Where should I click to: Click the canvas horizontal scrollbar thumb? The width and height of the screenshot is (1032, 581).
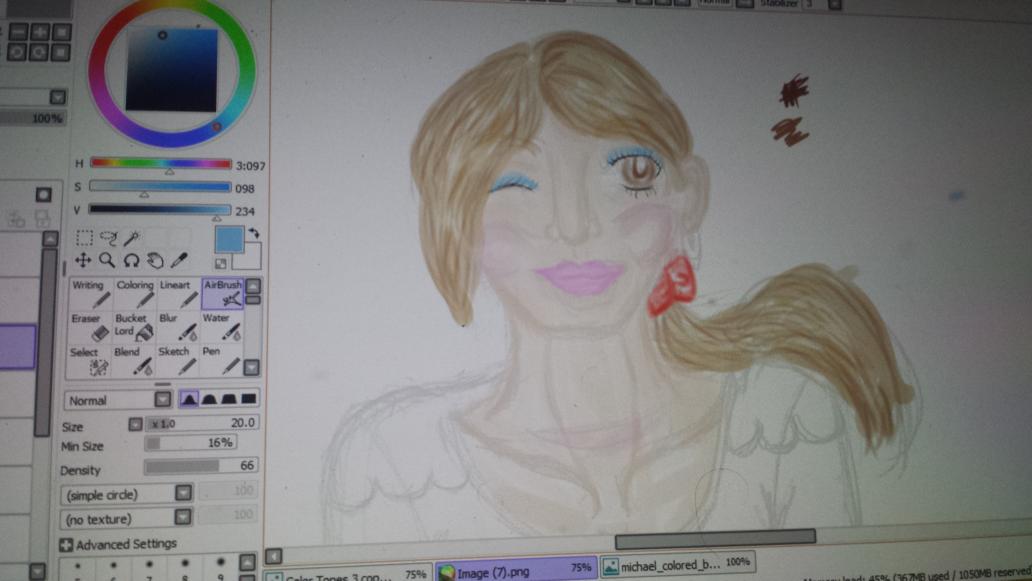[715, 538]
